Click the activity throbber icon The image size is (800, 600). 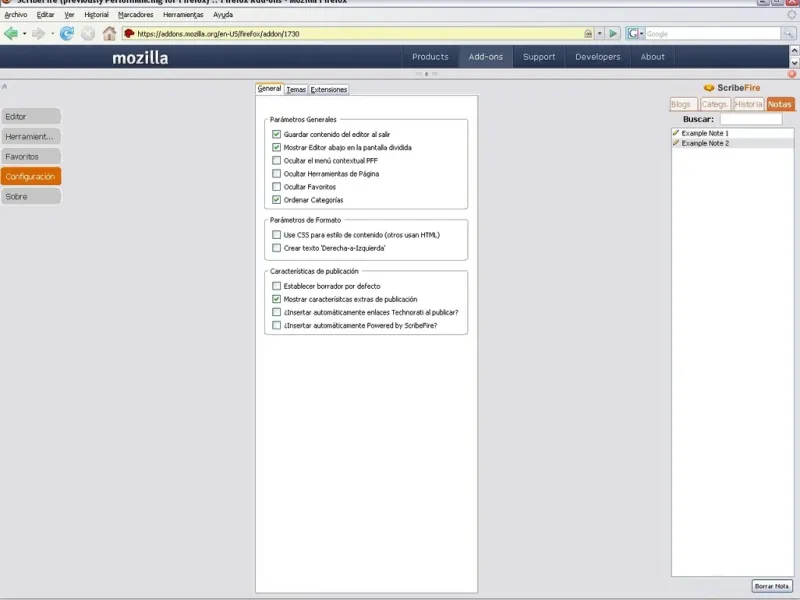[791, 15]
